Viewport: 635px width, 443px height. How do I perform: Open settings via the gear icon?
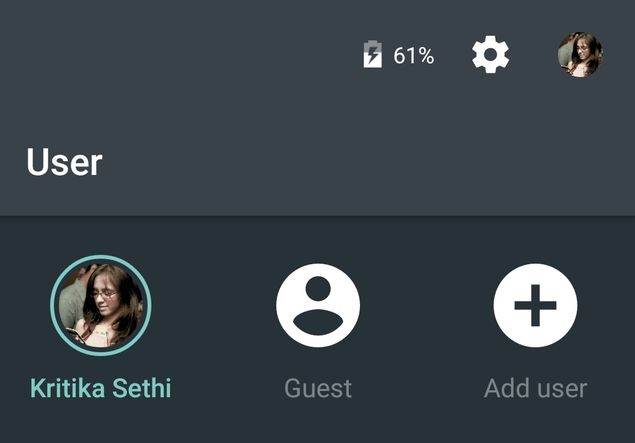[490, 54]
